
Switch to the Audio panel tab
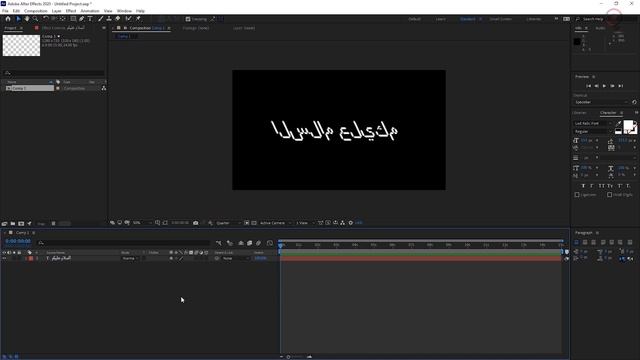(x=600, y=28)
